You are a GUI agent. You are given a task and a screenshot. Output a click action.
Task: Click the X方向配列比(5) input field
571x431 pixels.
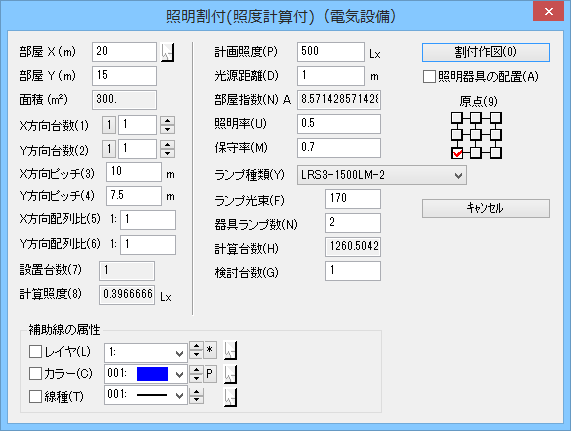point(148,220)
